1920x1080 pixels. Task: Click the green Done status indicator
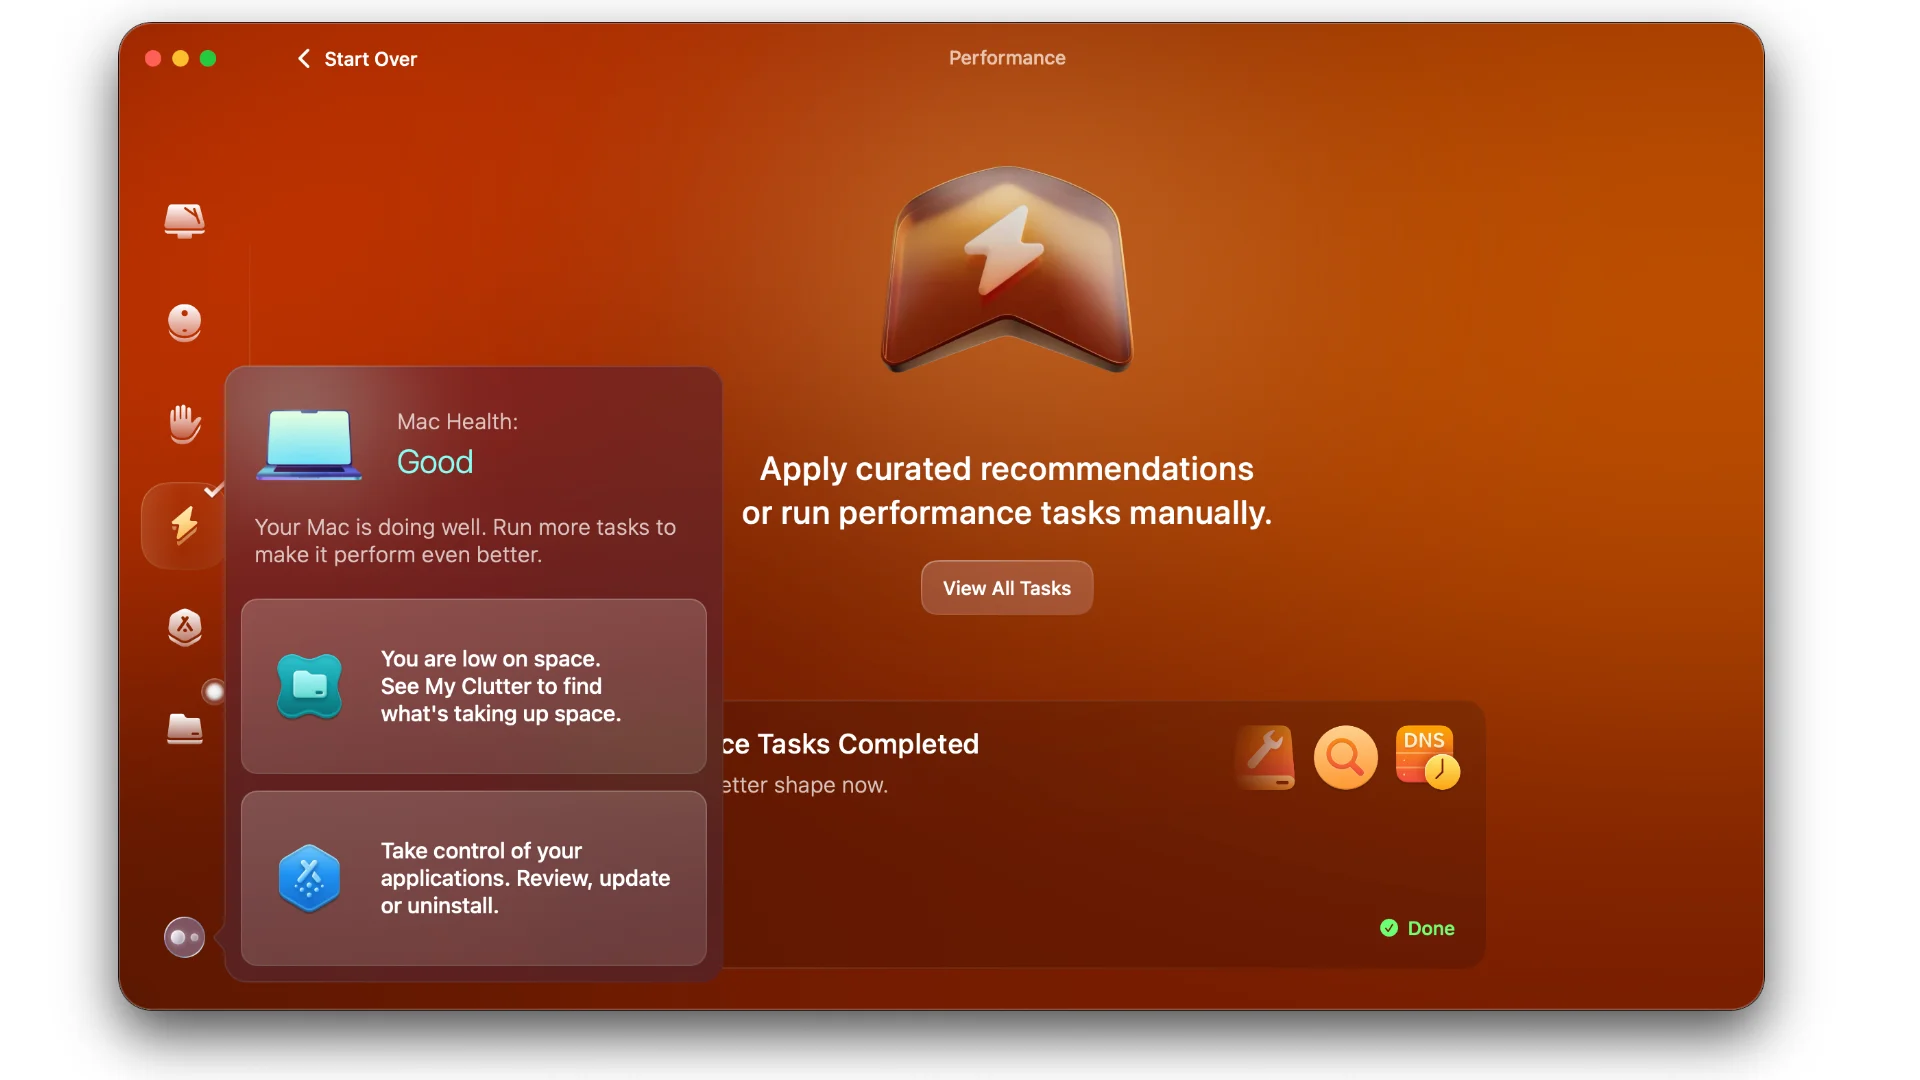coord(1418,928)
